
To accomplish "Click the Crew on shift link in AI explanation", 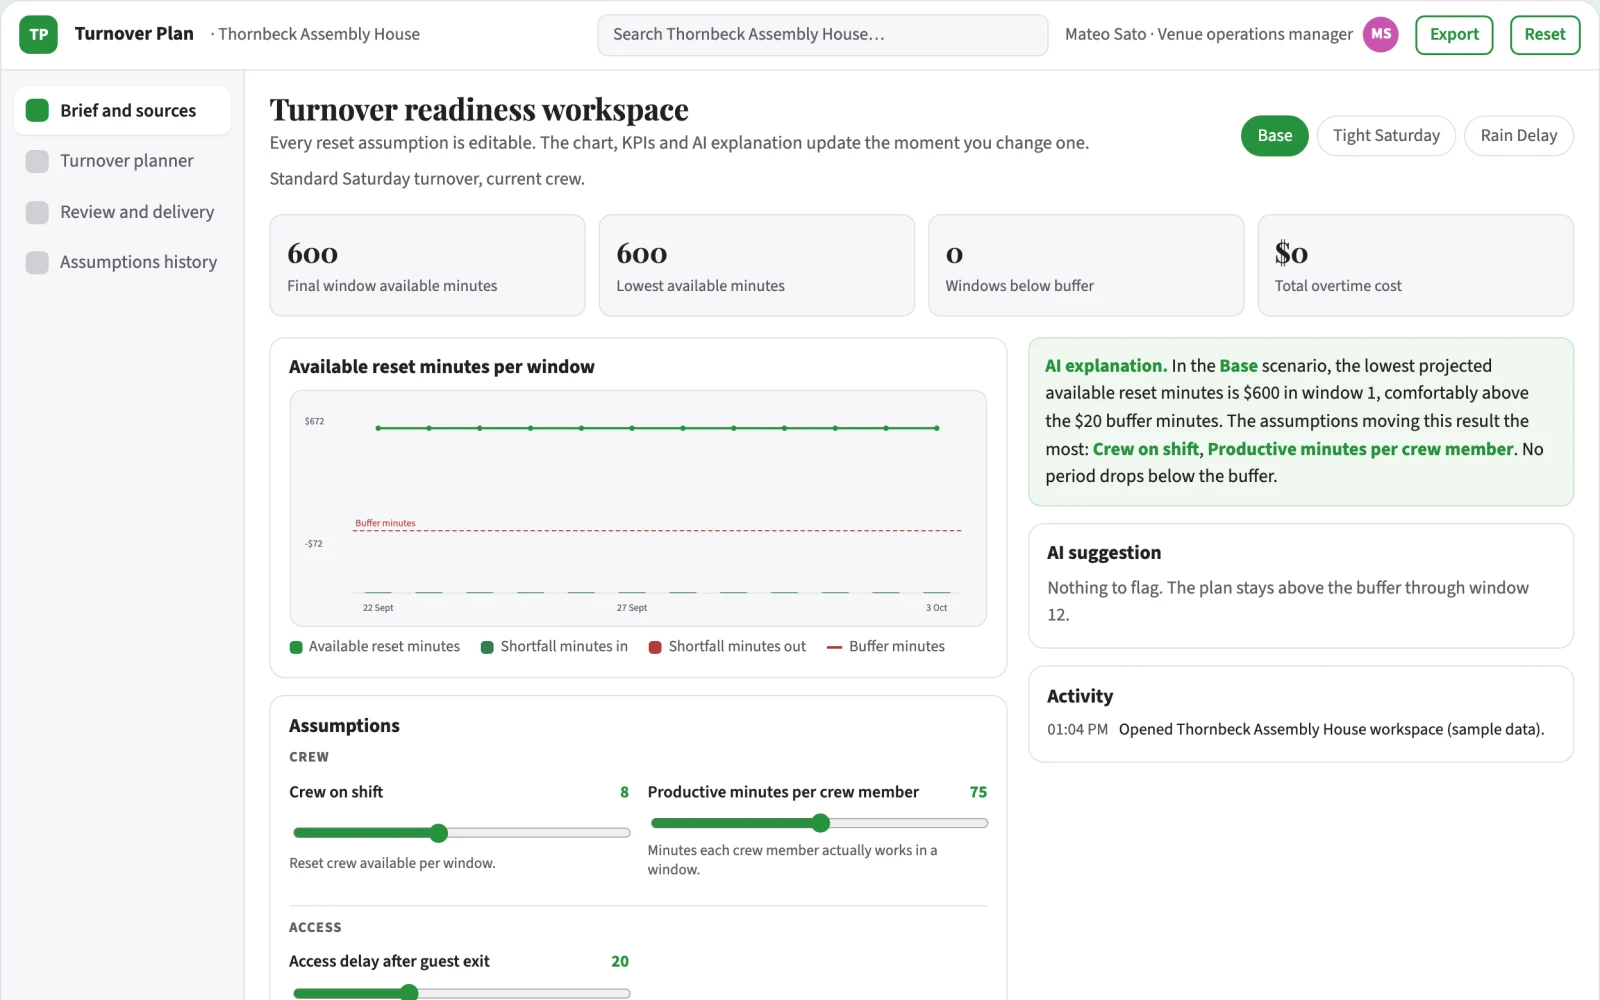I will (x=1145, y=449).
